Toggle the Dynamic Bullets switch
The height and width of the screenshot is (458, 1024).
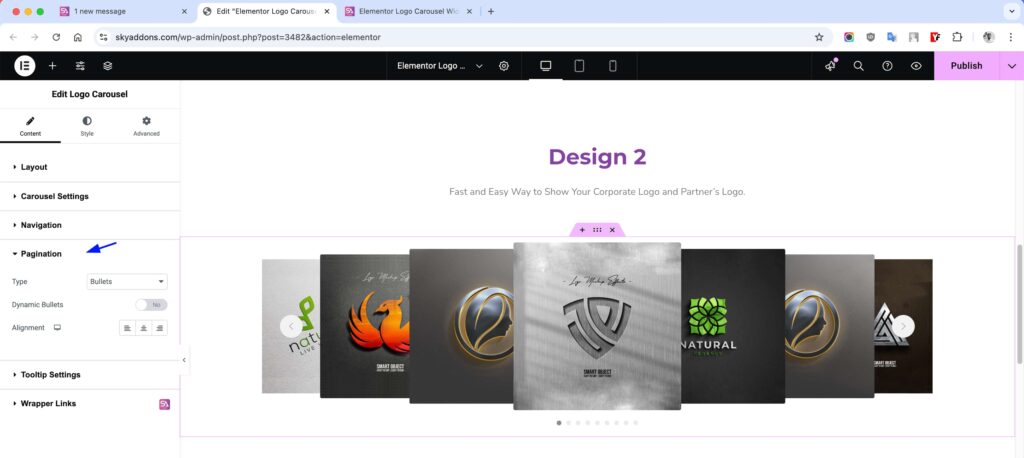click(x=151, y=304)
